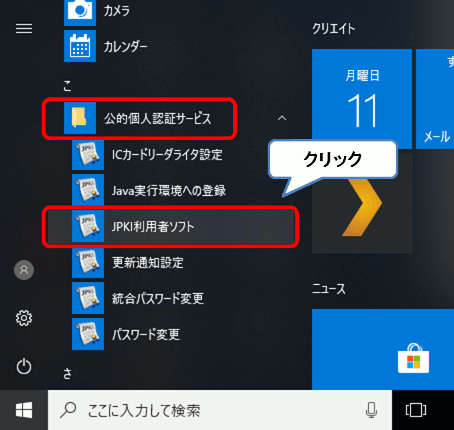Viewport: 454px width, 430px height.
Task: Click the 更新通知設定 icon
Action: pos(88,262)
